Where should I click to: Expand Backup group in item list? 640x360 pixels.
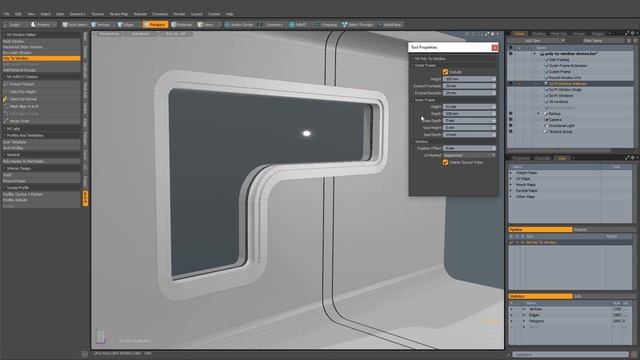(x=538, y=113)
